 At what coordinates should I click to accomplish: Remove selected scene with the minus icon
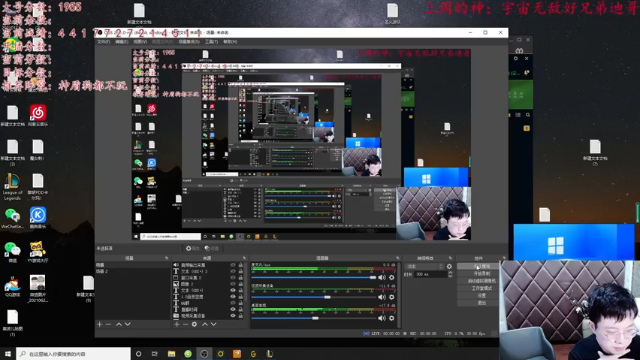(108, 324)
